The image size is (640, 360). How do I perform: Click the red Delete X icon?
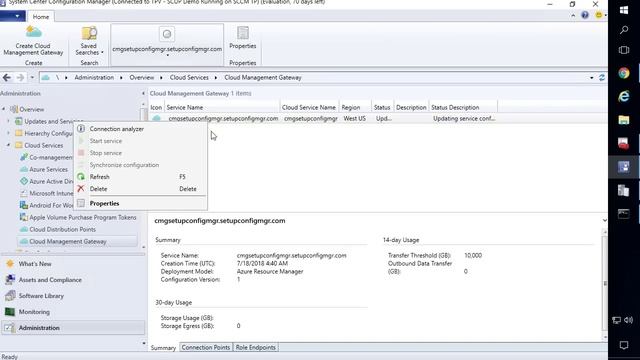81,189
